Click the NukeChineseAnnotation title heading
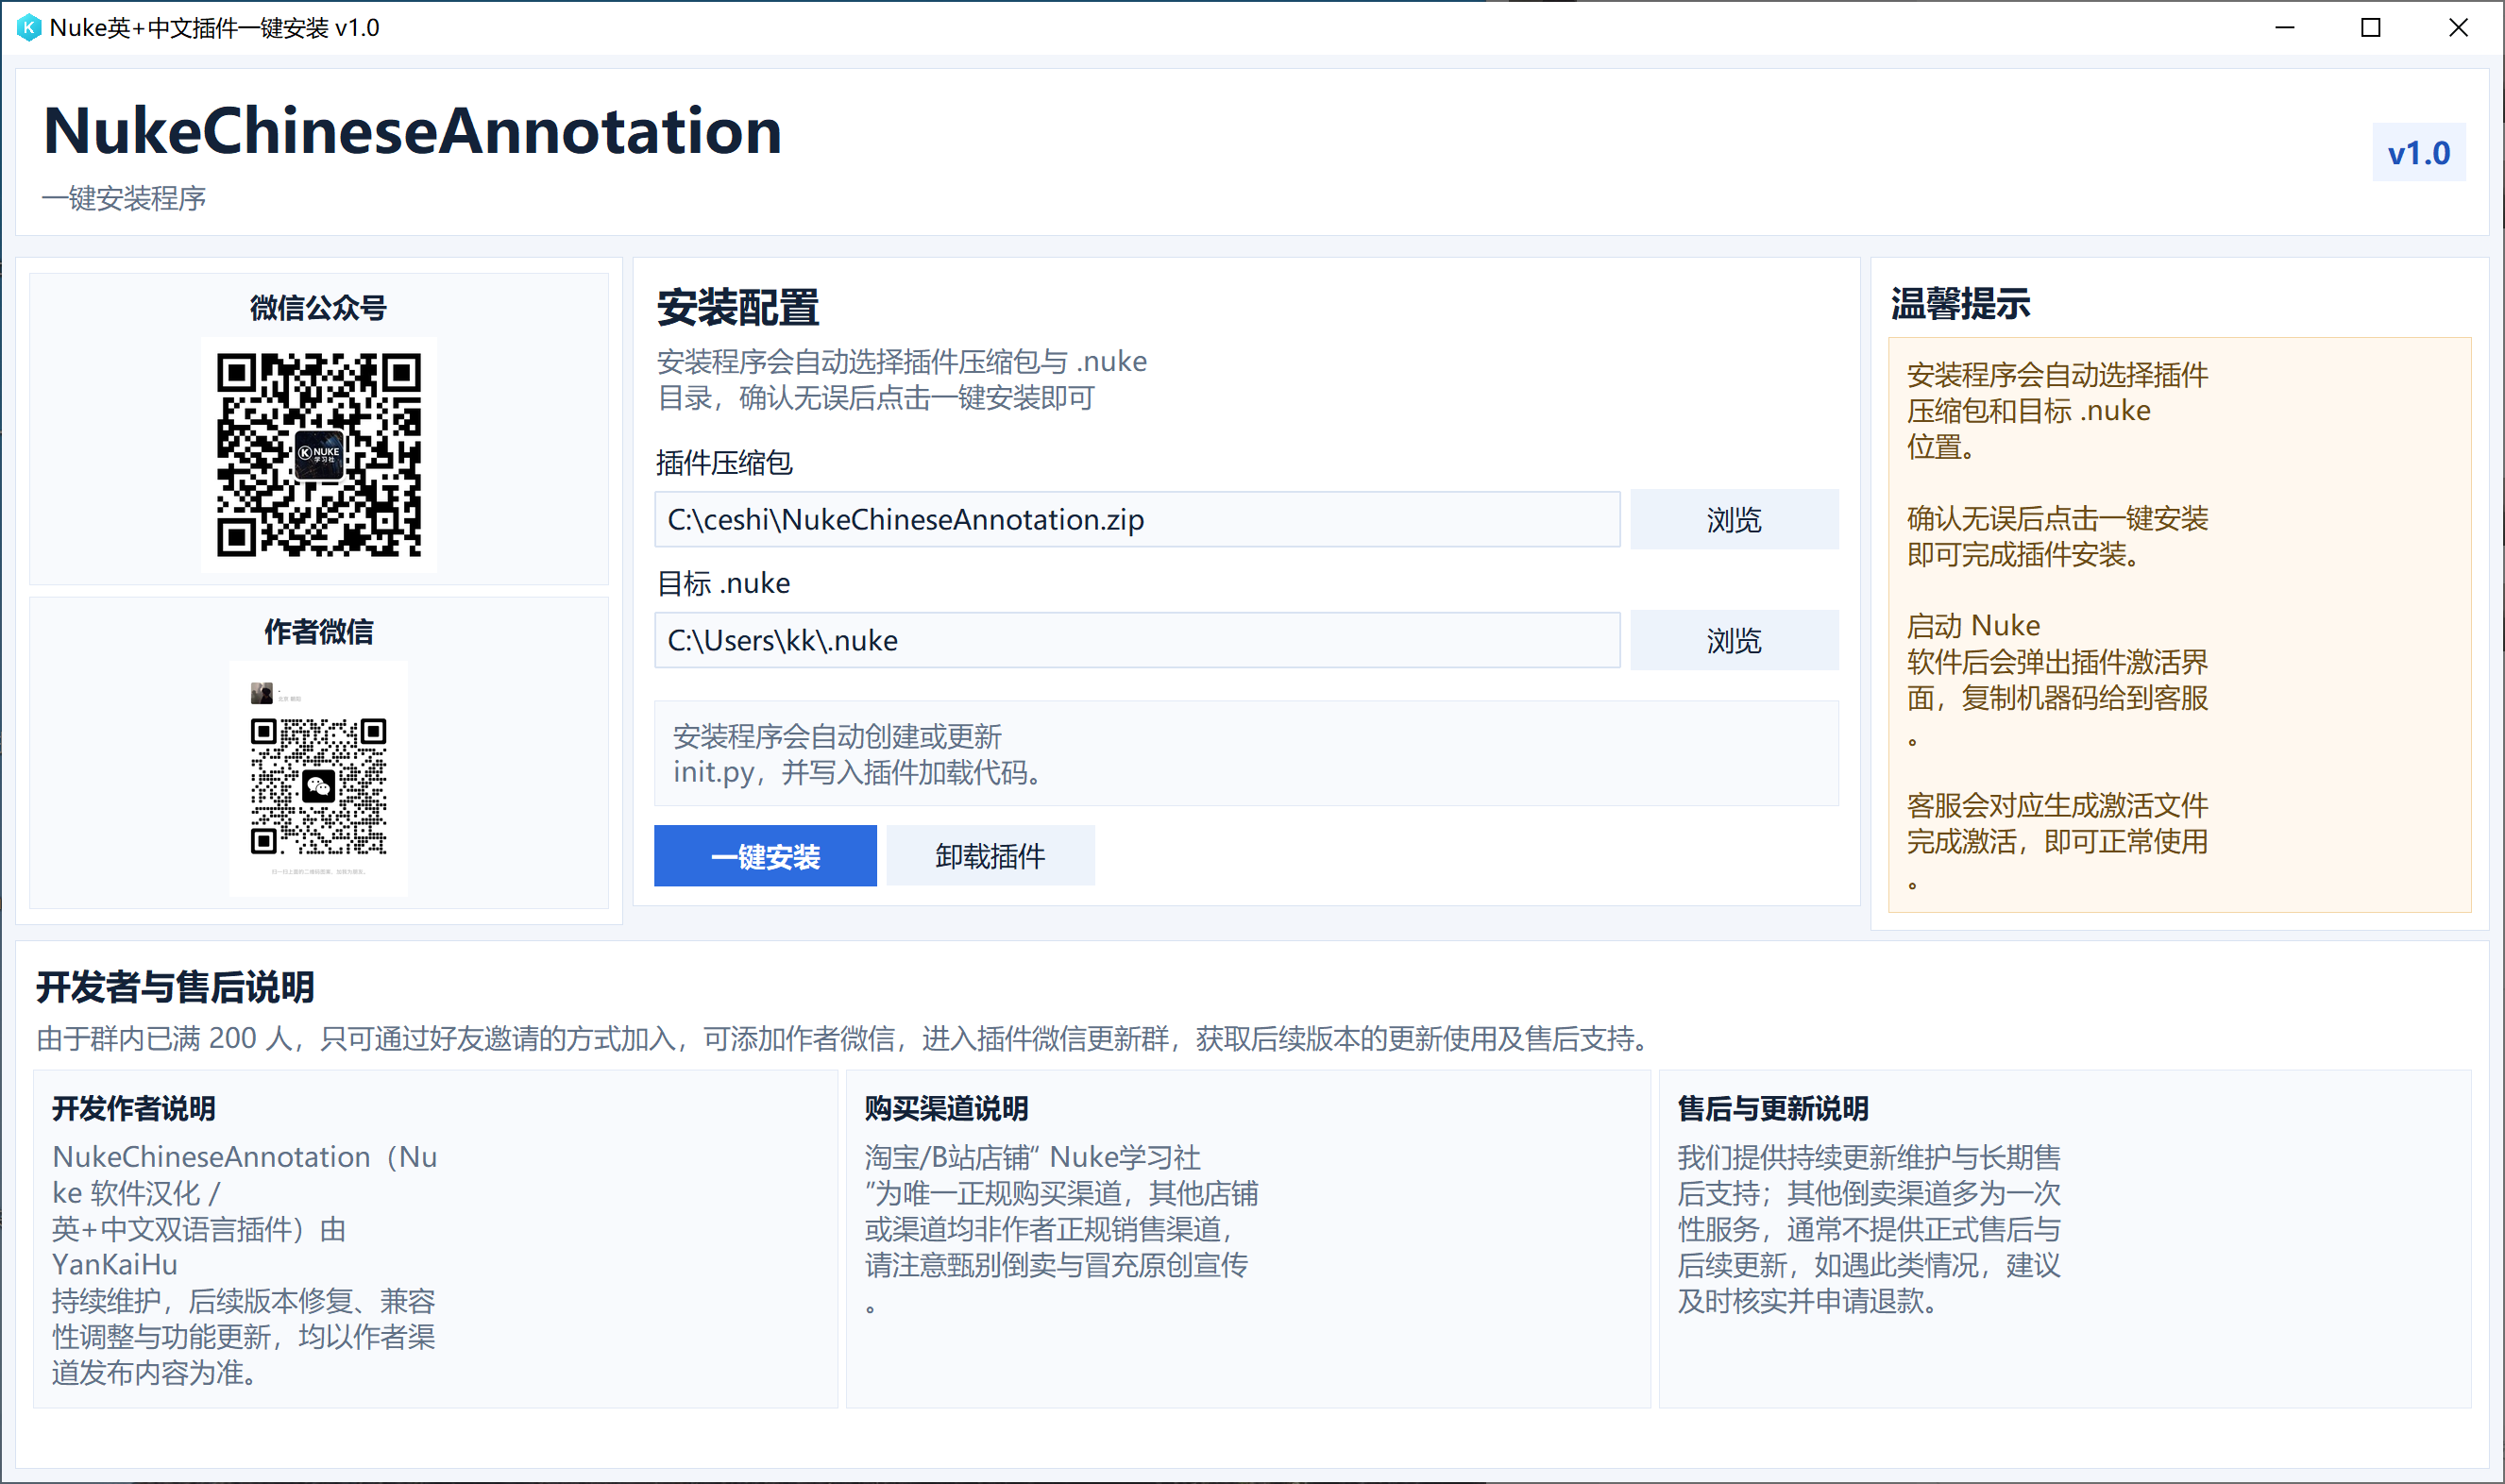Viewport: 2505px width, 1484px height. point(412,131)
